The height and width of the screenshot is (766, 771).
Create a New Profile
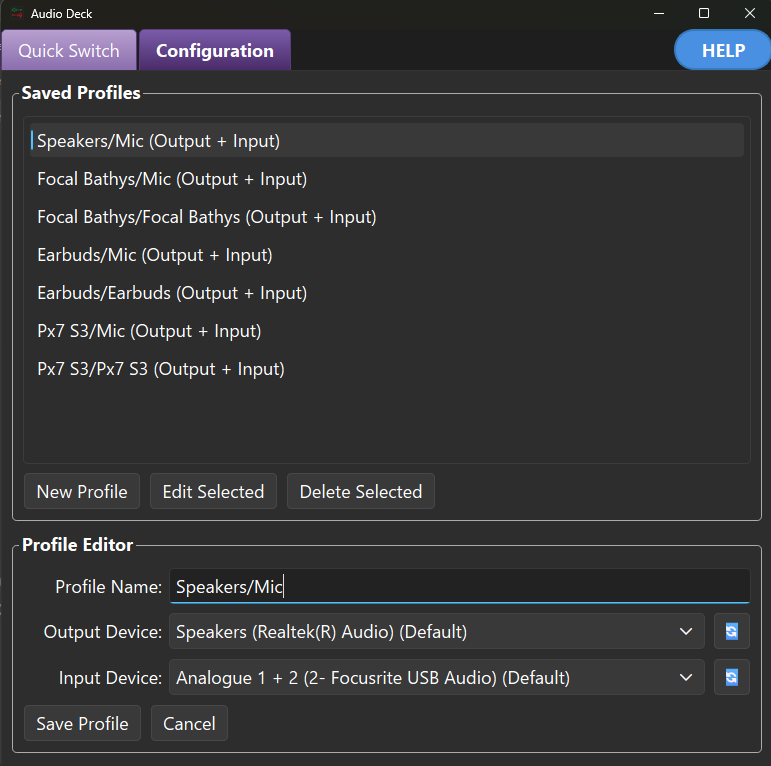82,491
